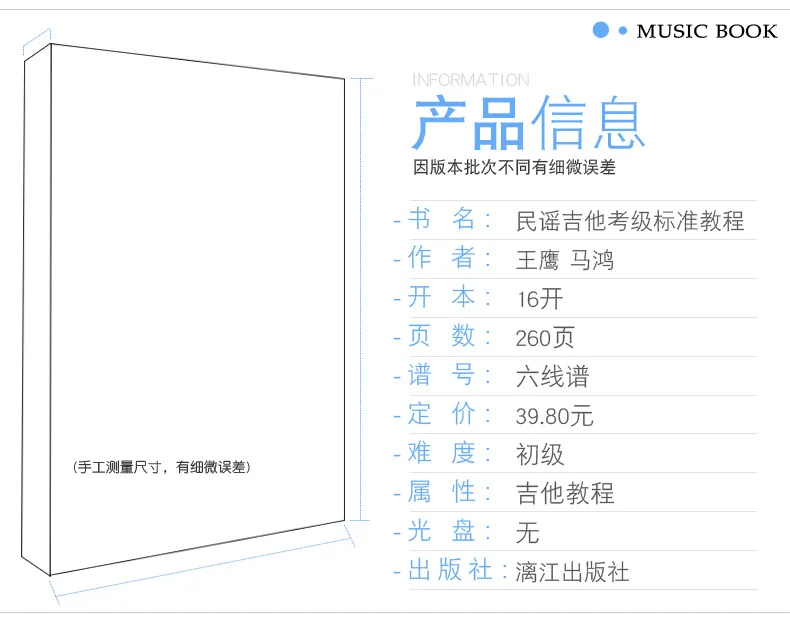Click the bottom width dimension line

(x=204, y=565)
